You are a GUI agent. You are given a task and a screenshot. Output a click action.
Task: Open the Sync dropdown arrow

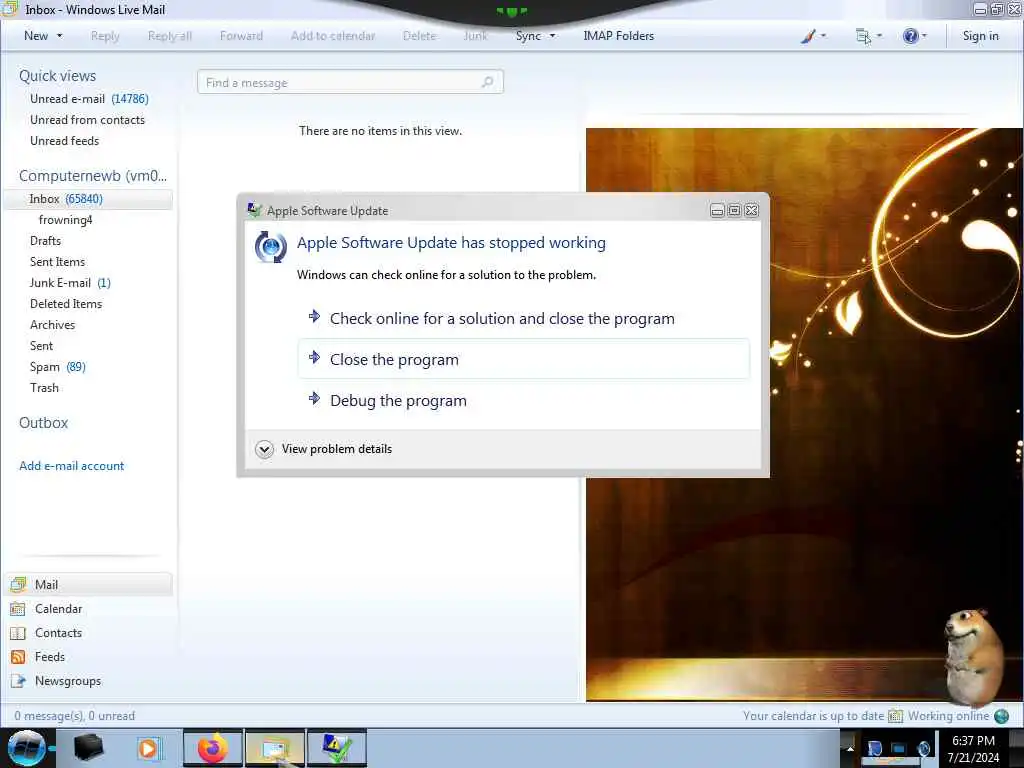click(x=552, y=36)
